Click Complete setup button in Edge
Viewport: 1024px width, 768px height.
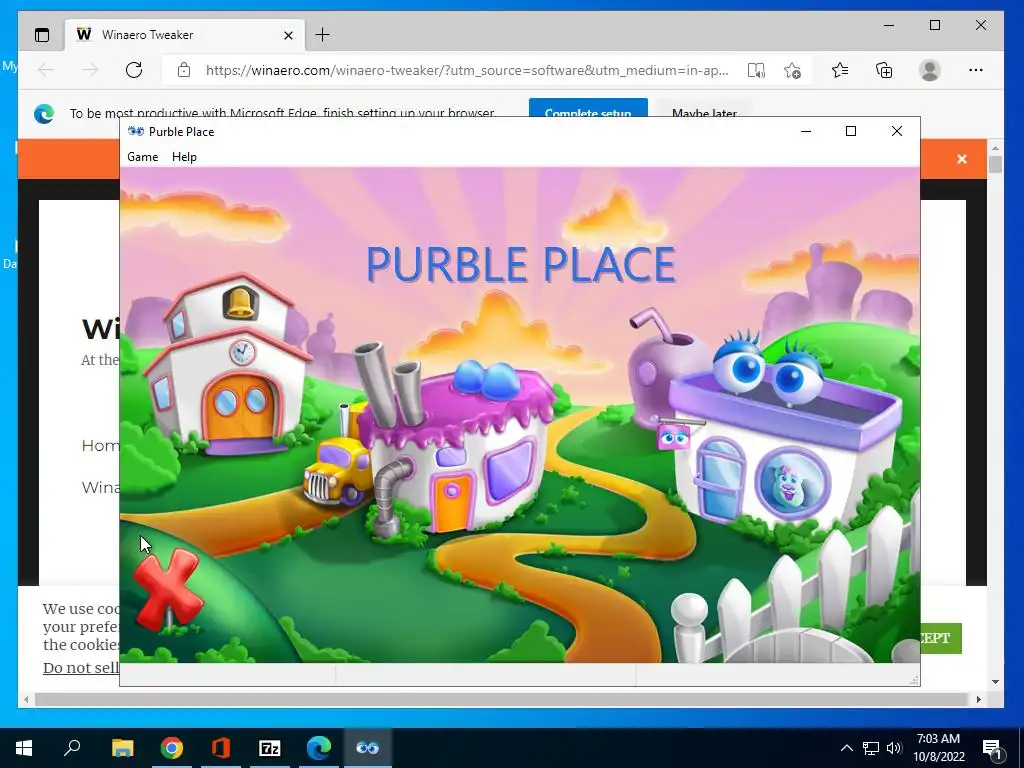pos(588,110)
